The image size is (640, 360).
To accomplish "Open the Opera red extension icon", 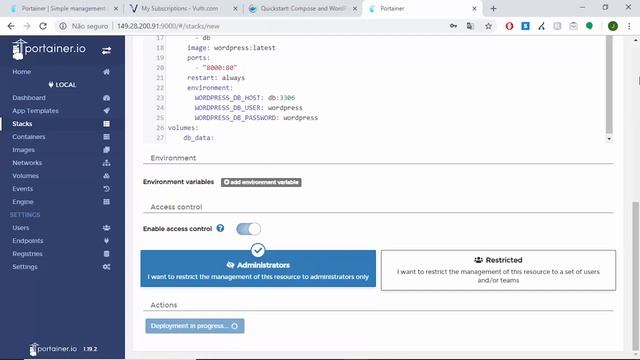I will [509, 26].
